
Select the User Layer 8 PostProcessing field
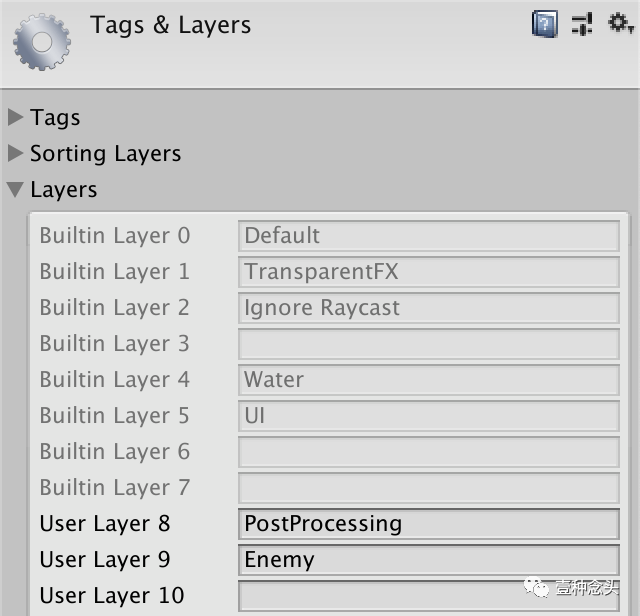point(429,523)
